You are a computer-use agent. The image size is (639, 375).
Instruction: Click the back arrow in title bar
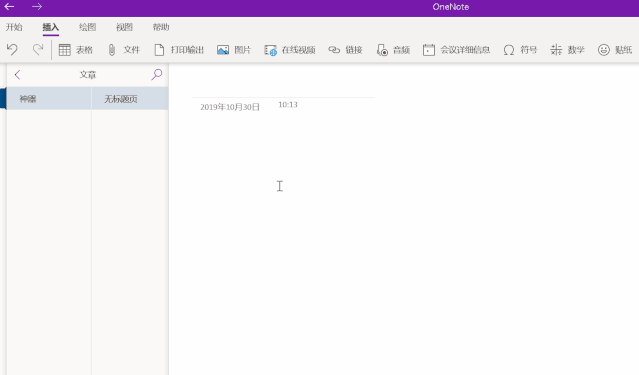(9, 7)
